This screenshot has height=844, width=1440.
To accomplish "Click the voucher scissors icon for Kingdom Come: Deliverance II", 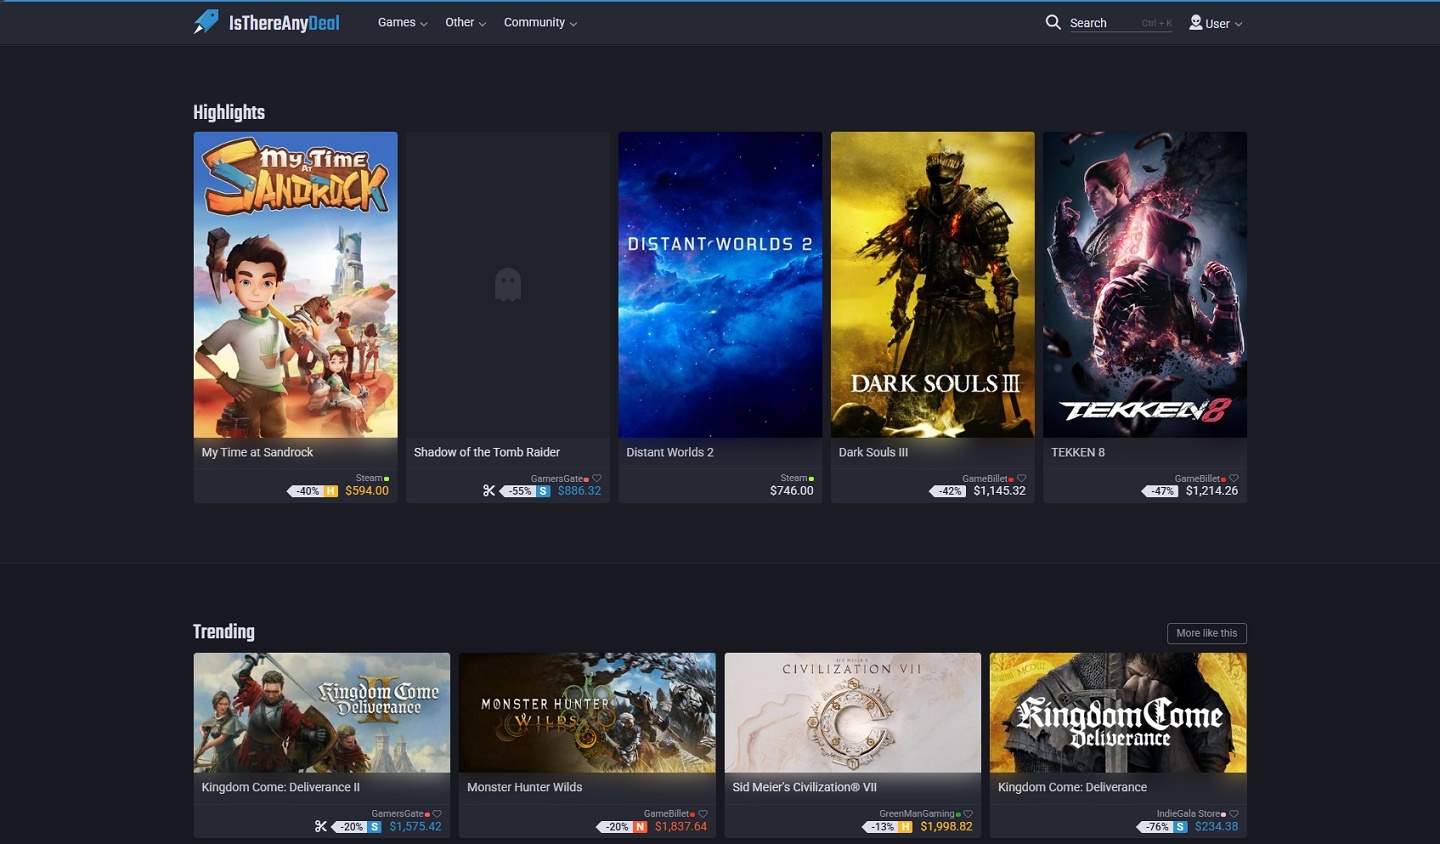I will pyautogui.click(x=321, y=827).
